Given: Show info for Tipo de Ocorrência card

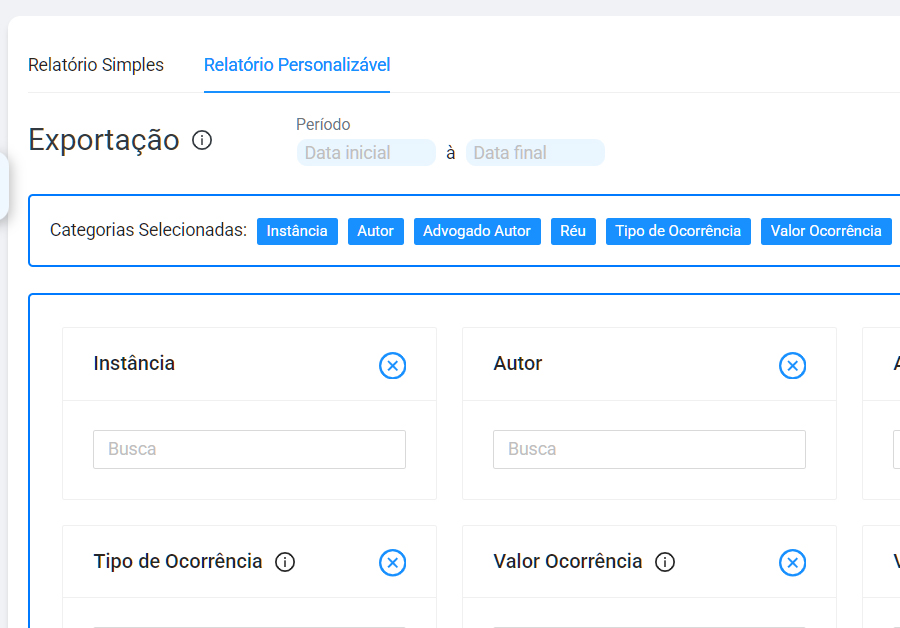Looking at the screenshot, I should [x=285, y=562].
